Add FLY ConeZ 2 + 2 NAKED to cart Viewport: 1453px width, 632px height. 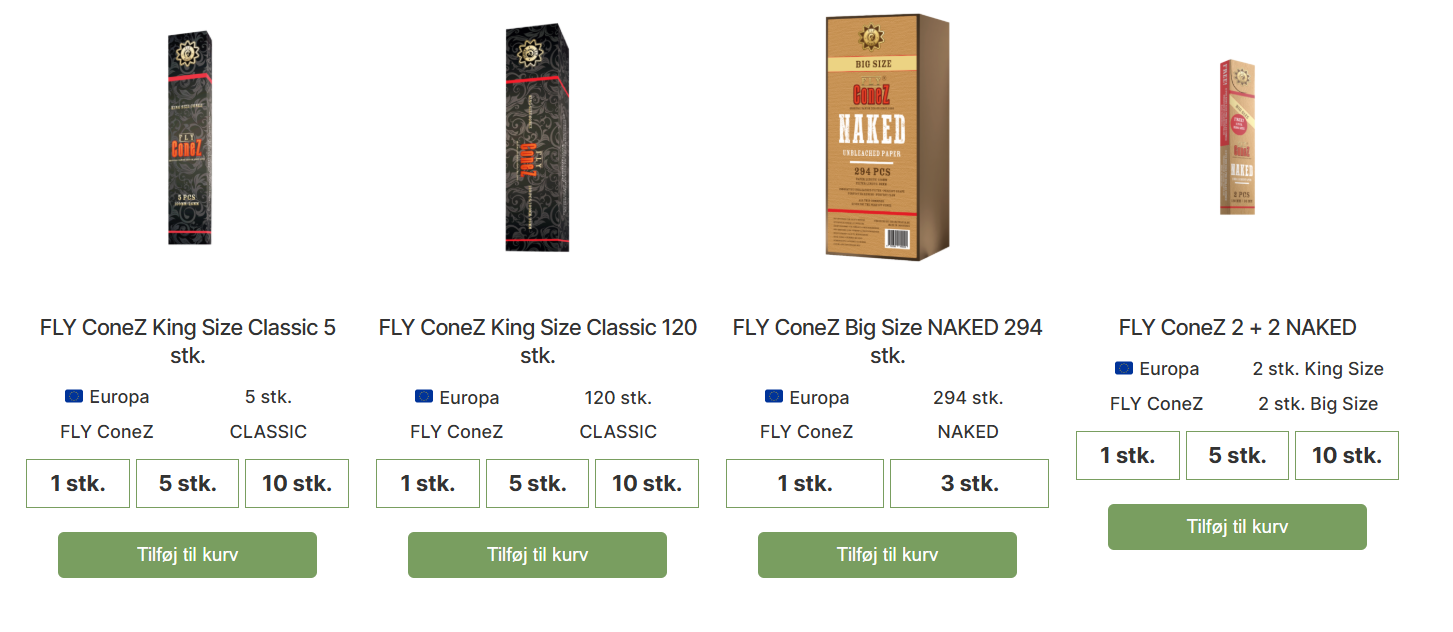point(1237,527)
